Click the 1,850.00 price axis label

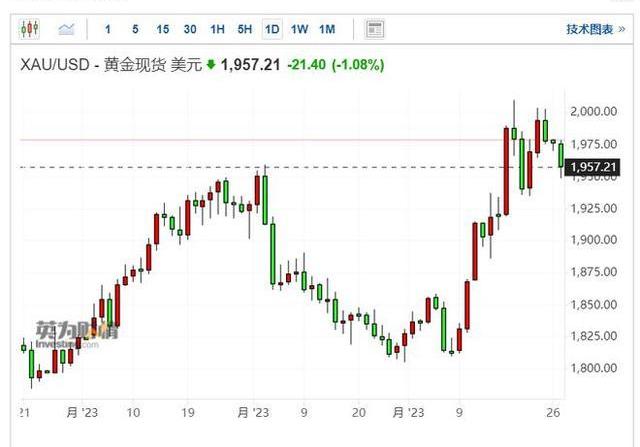[593, 305]
